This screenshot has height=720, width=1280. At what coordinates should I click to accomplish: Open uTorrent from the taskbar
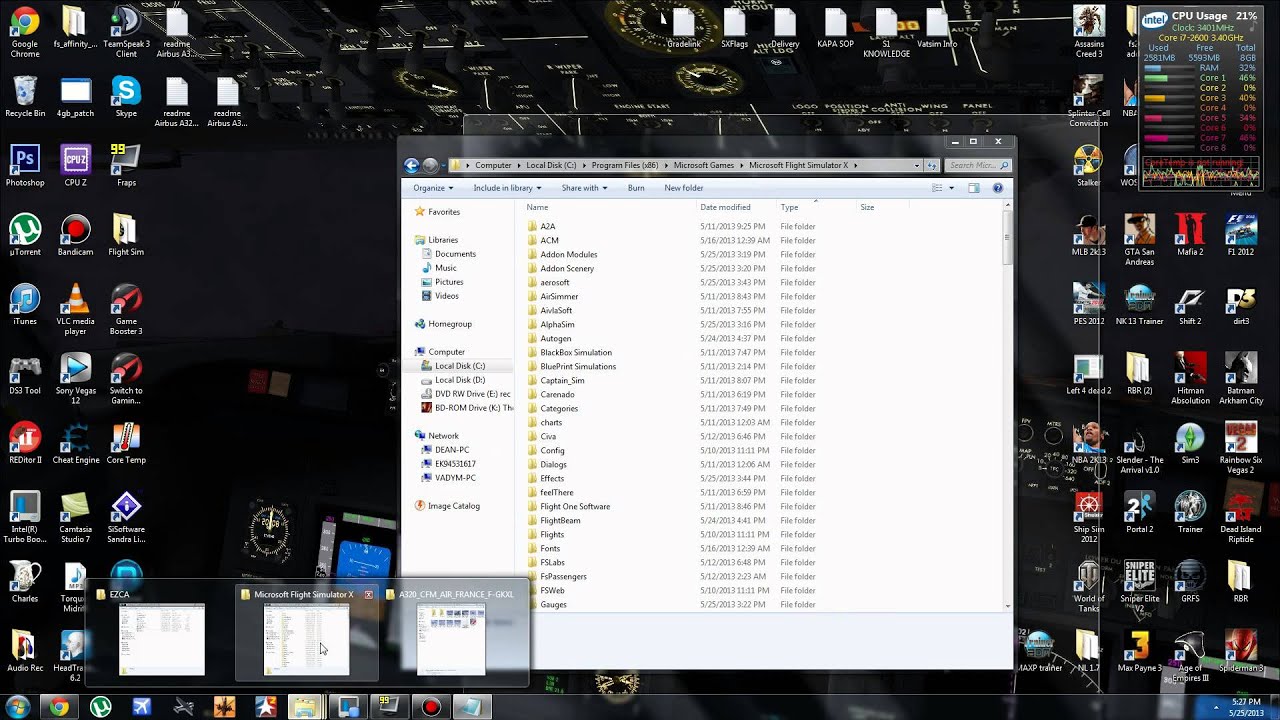tap(100, 707)
